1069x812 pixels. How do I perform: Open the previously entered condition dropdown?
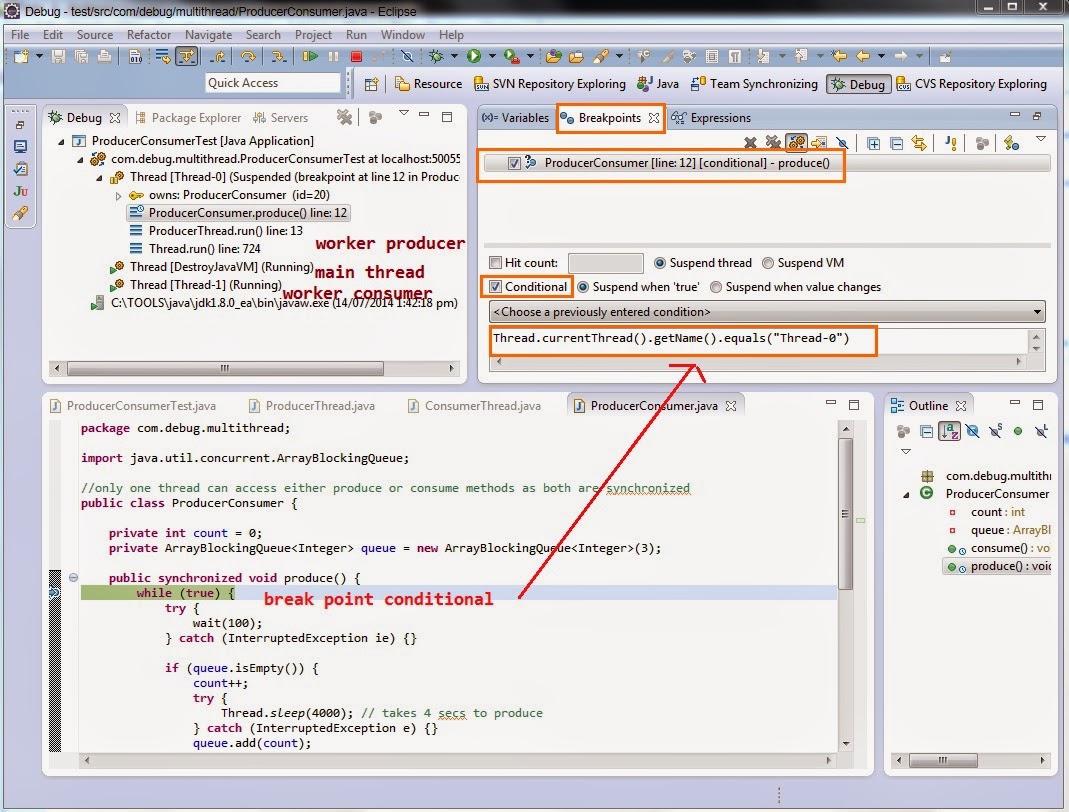click(x=1037, y=311)
